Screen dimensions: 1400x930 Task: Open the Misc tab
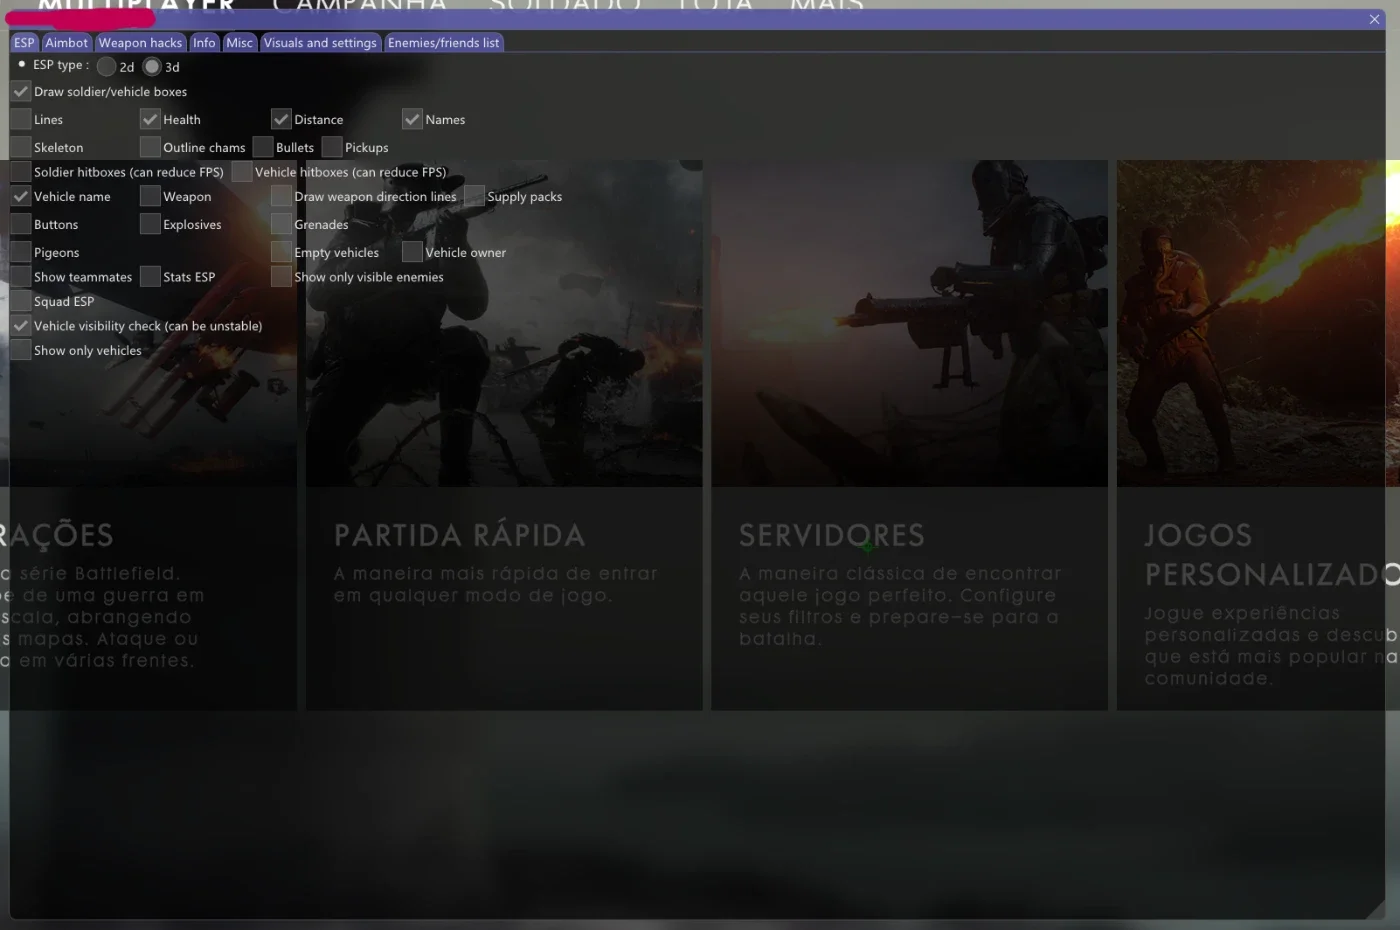239,42
